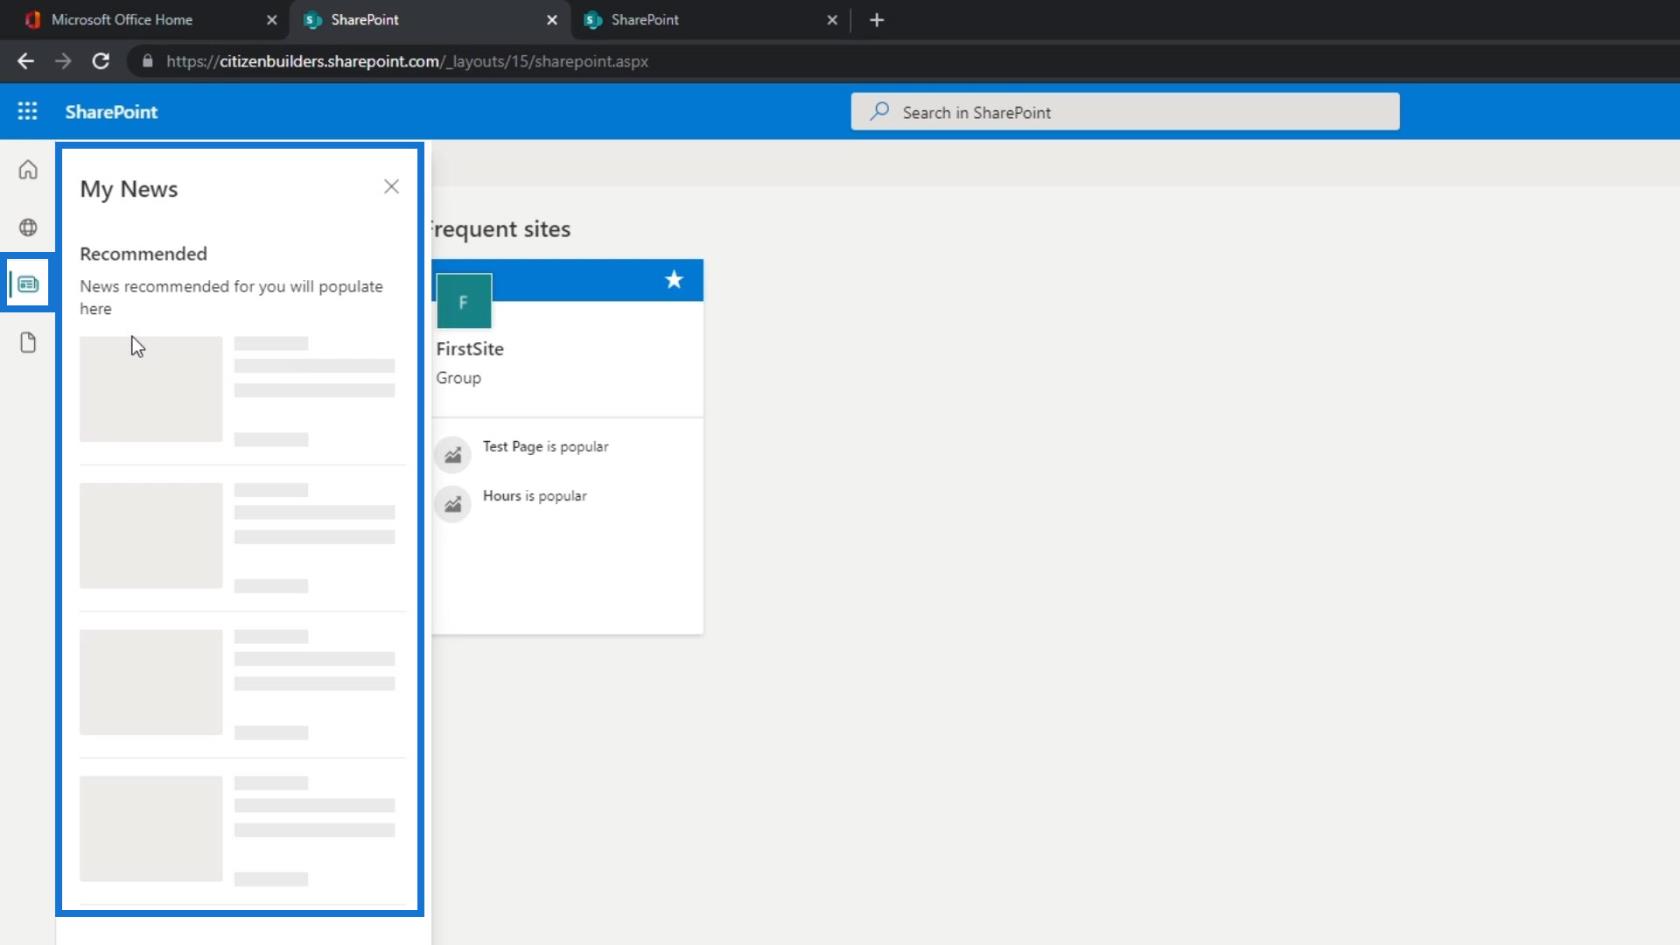
Task: Close the last SharePoint browser tab
Action: pos(831,20)
